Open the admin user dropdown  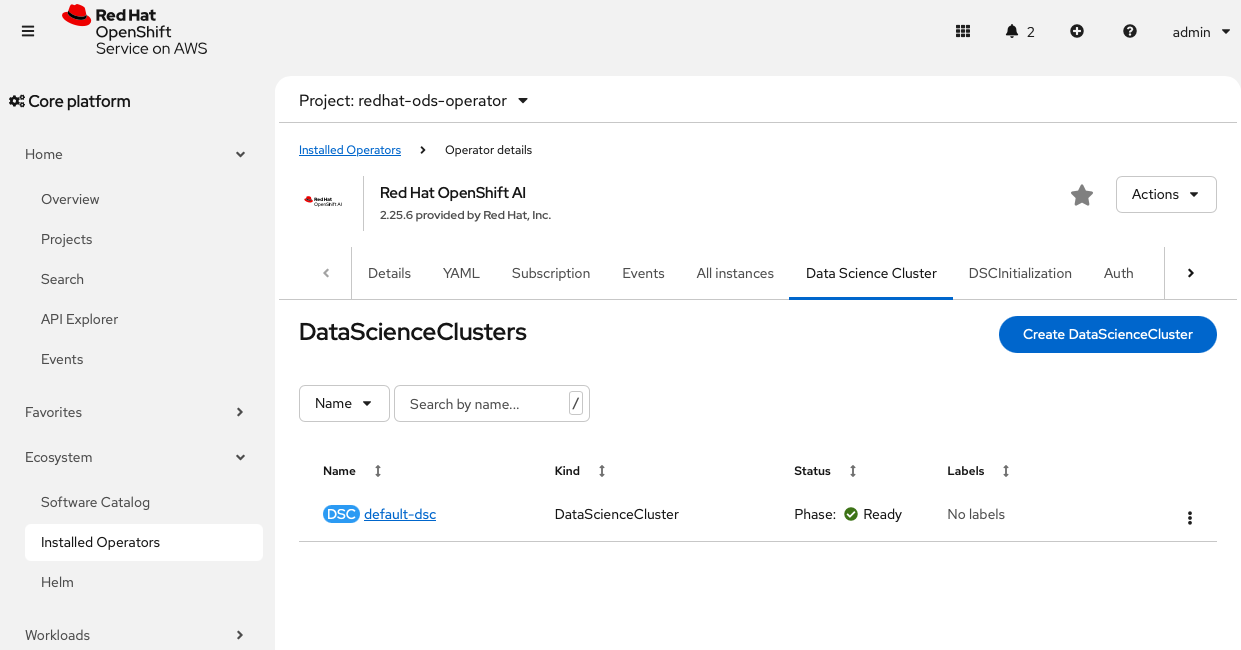tap(1201, 32)
